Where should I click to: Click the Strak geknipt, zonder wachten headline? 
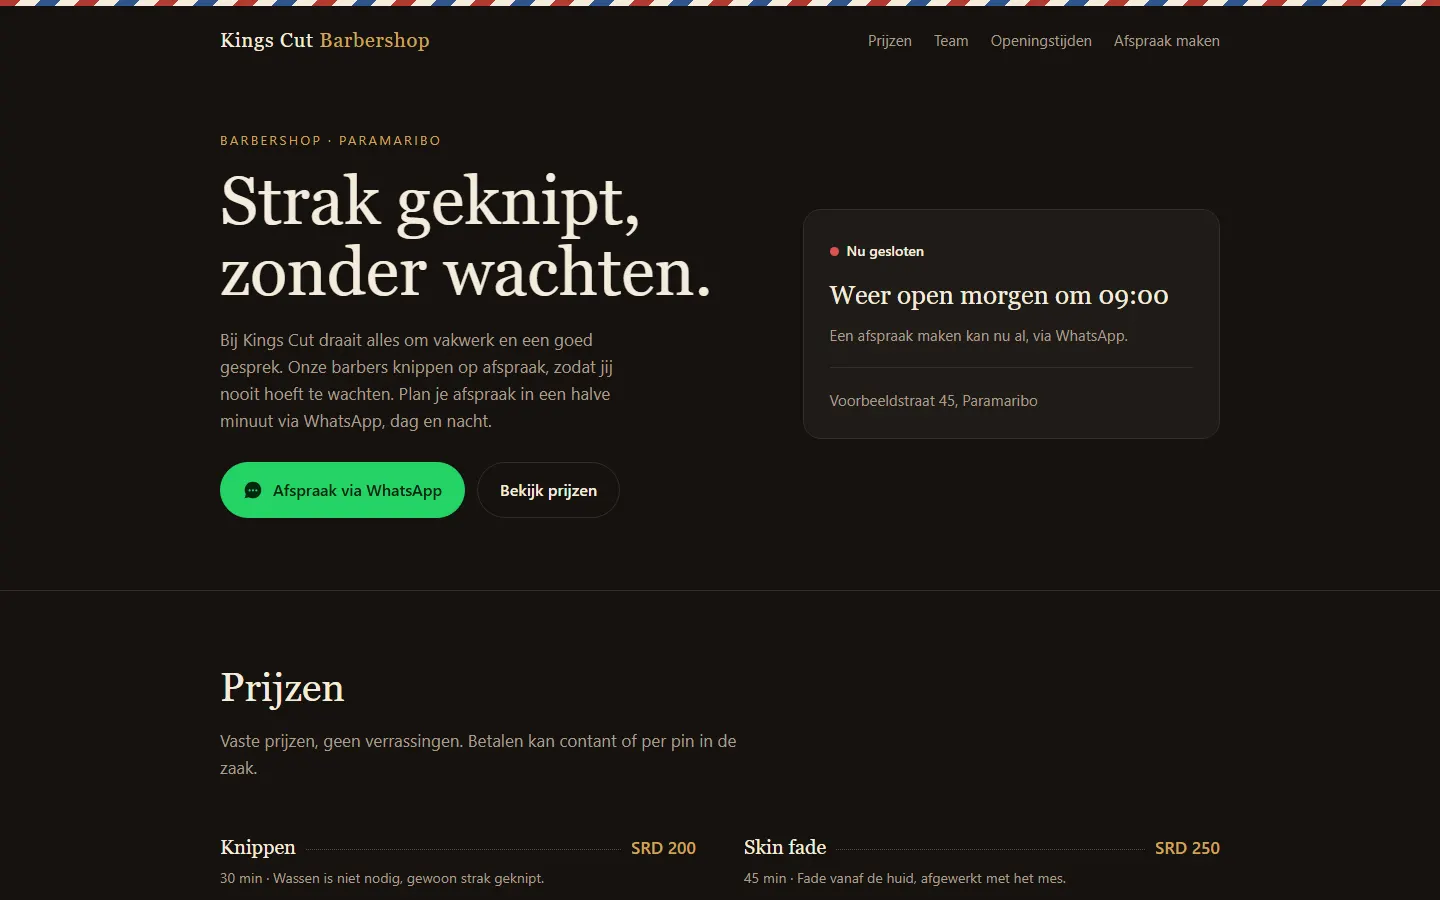466,237
